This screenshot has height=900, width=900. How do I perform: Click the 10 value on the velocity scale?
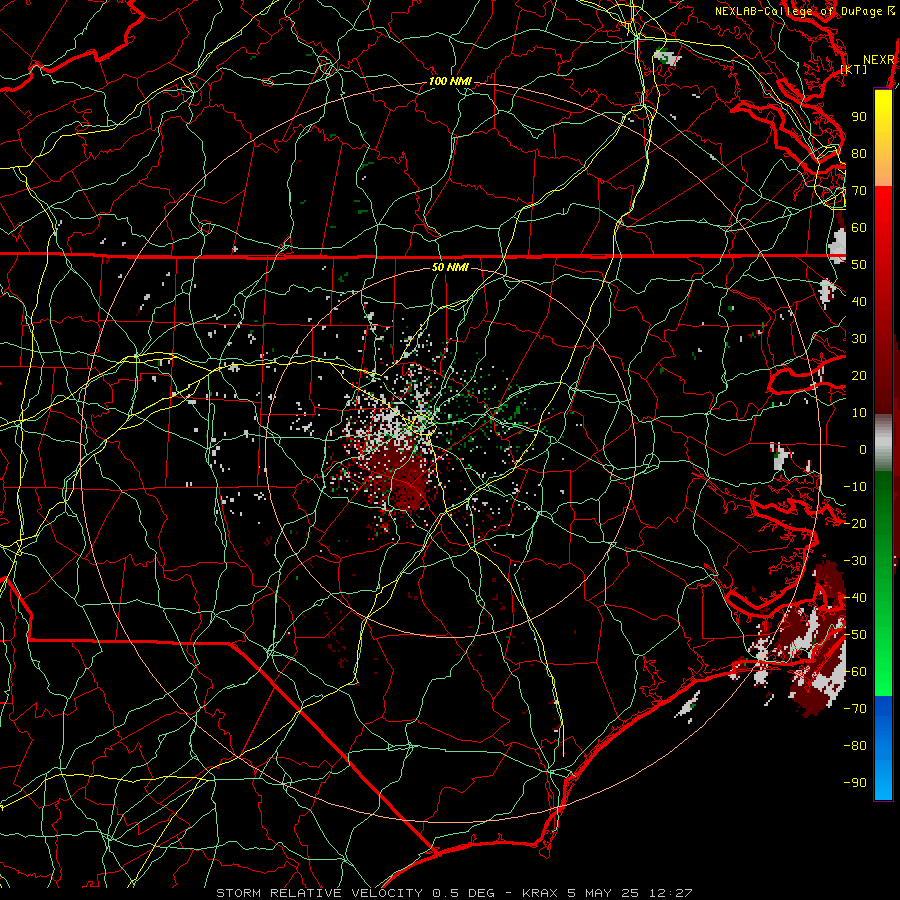[859, 413]
